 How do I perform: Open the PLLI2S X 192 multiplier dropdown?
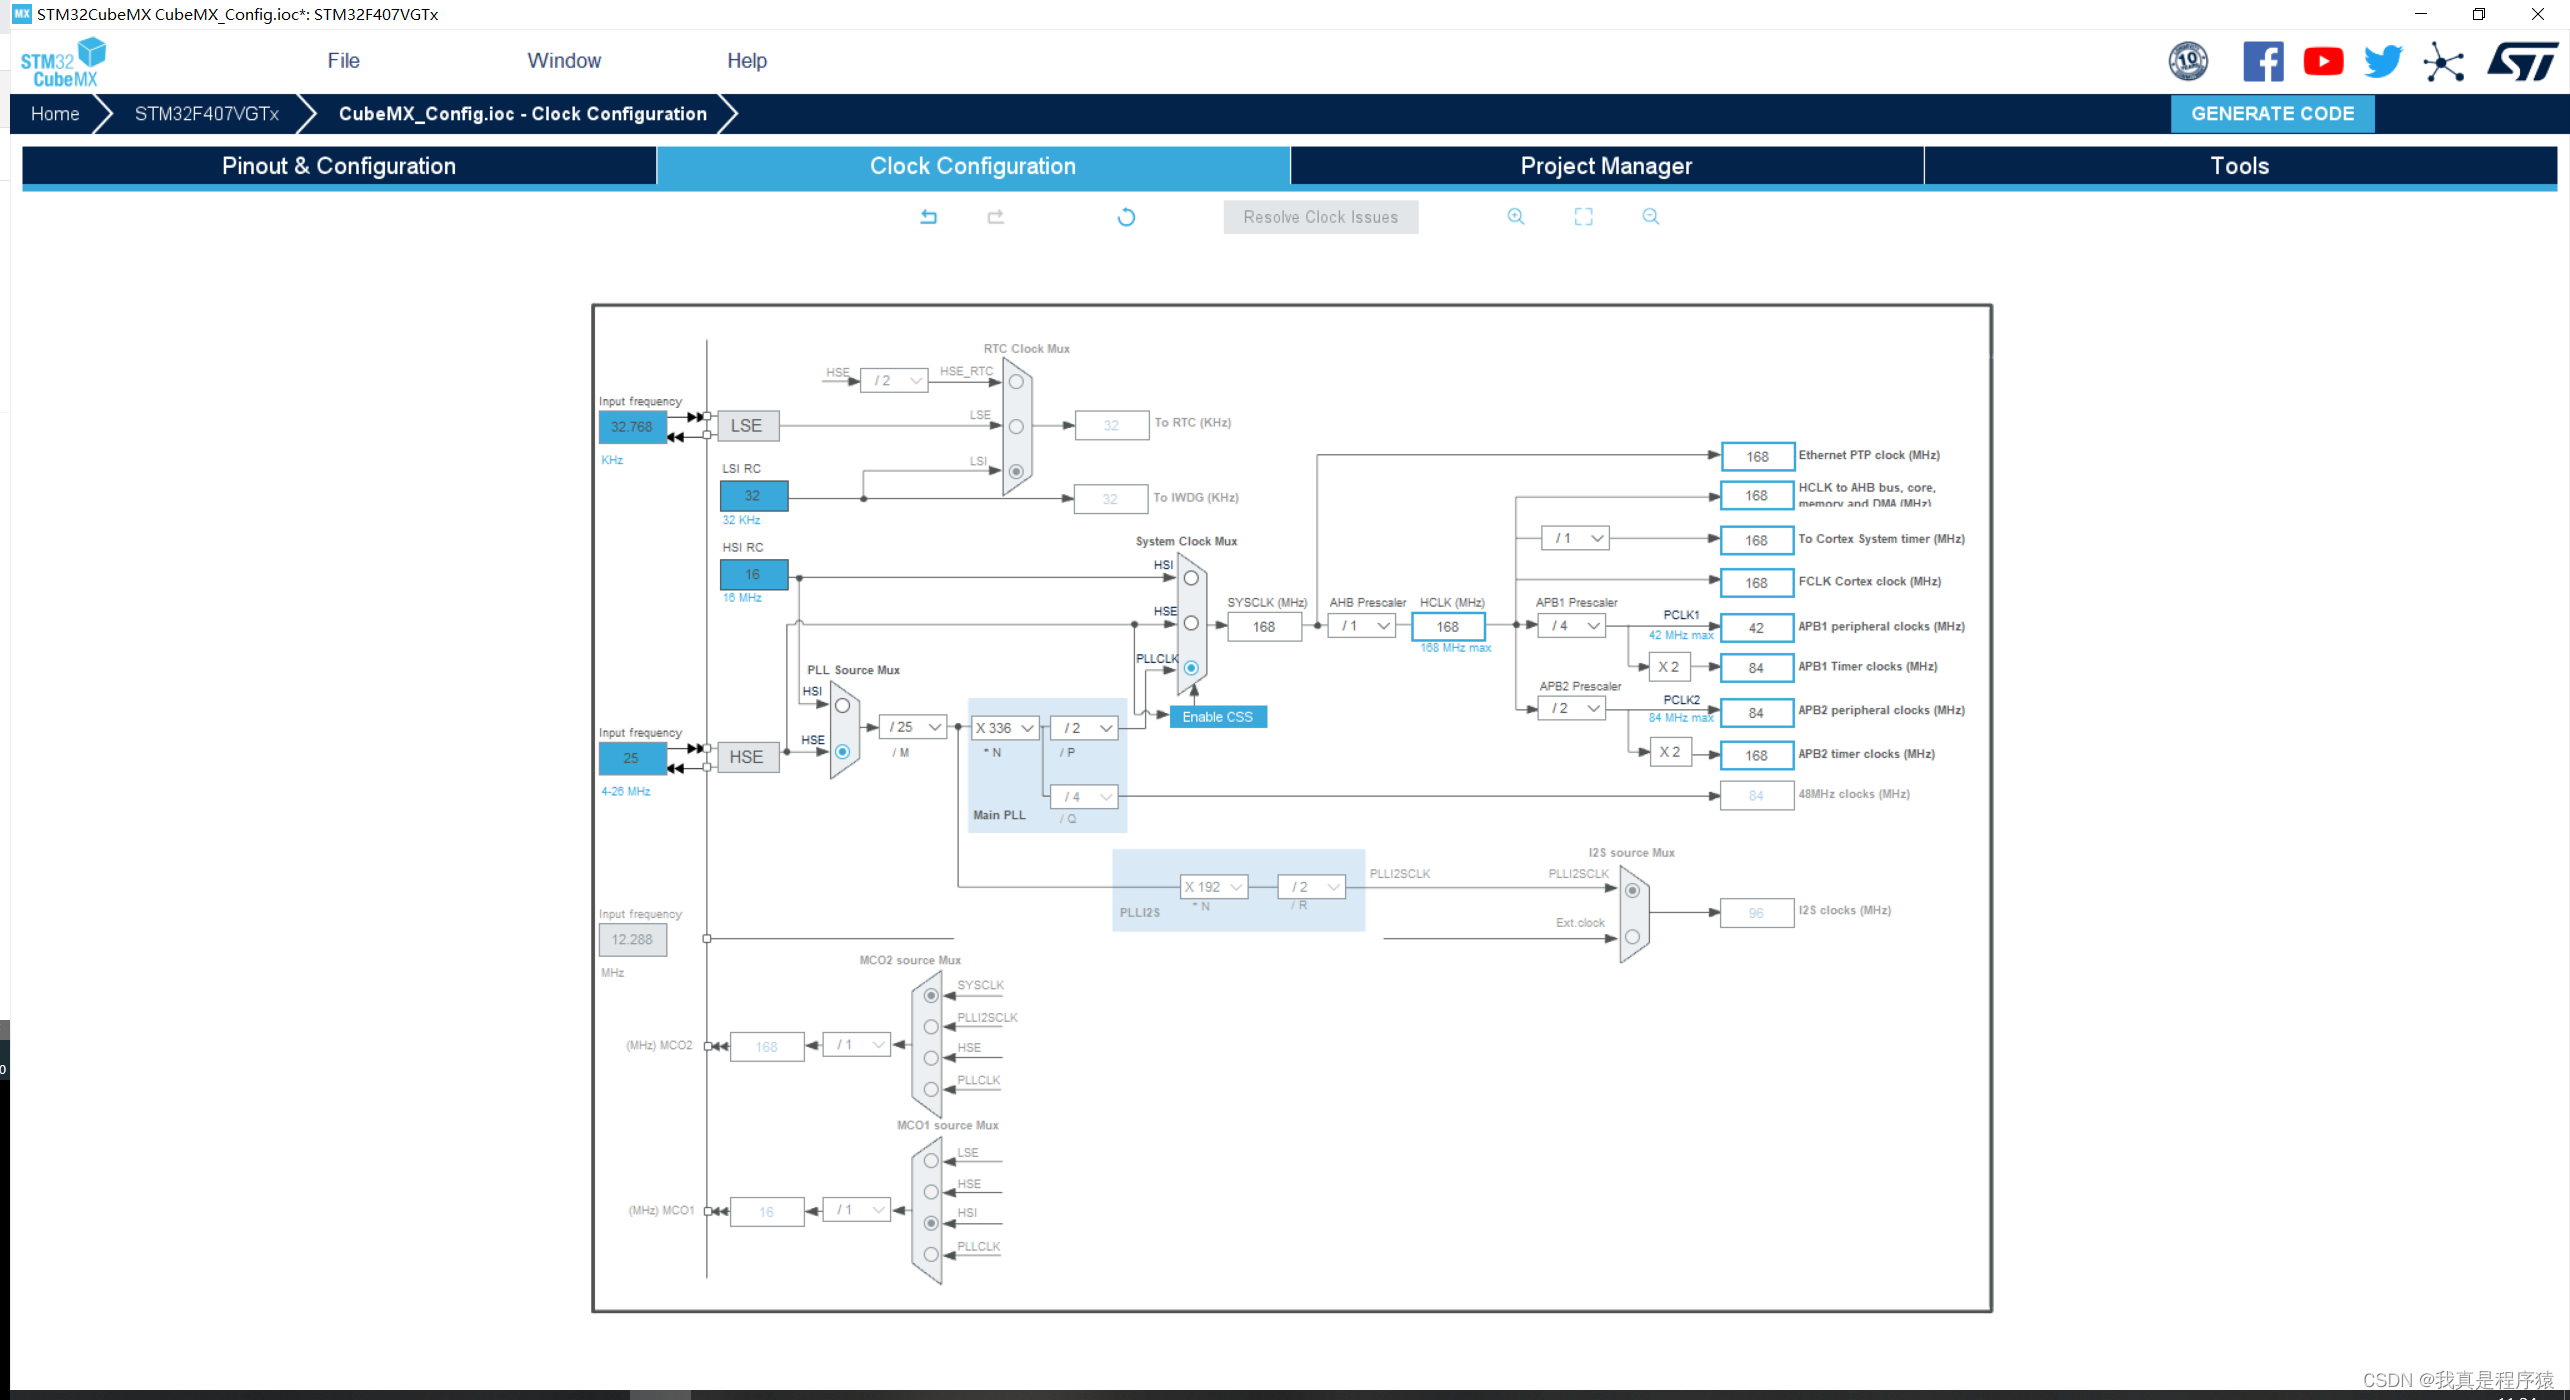[x=1214, y=887]
